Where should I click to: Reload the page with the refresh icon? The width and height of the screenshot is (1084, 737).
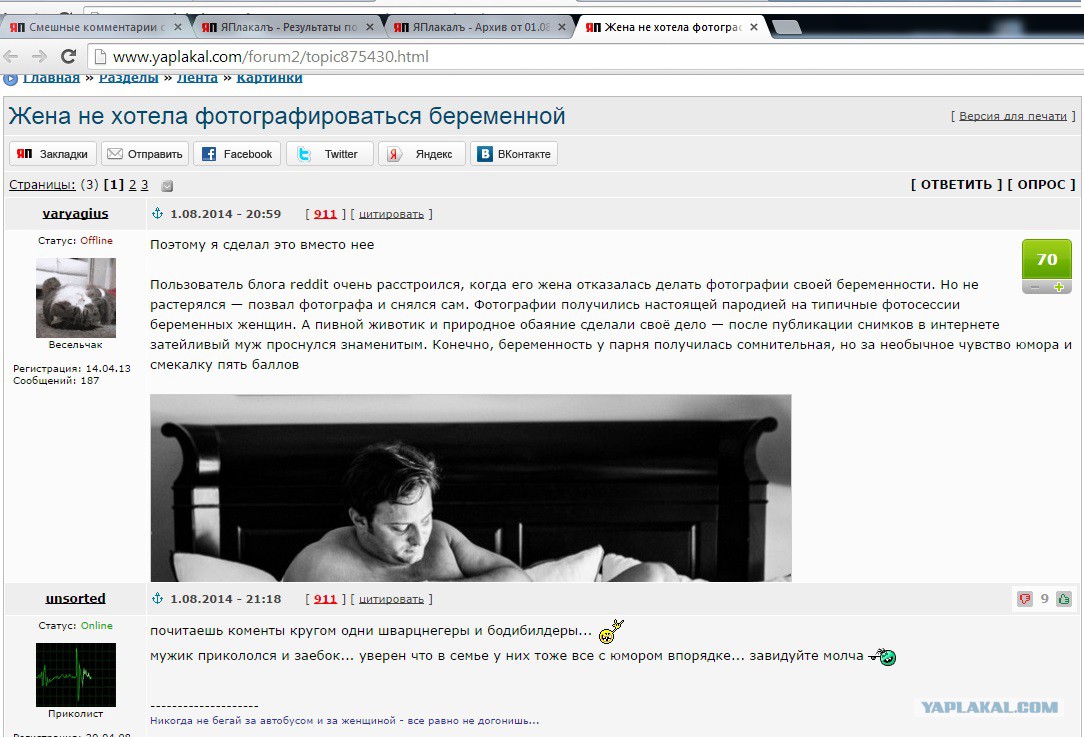(x=68, y=57)
